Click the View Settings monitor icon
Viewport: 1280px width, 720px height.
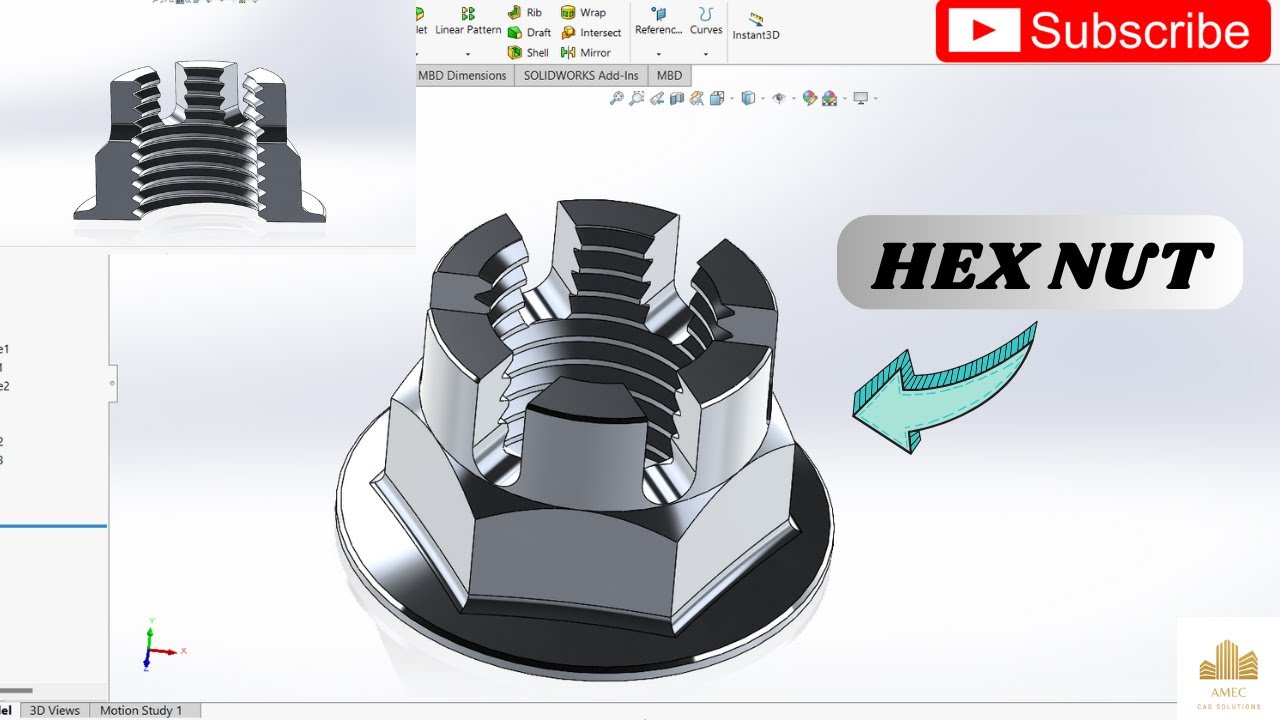(860, 98)
